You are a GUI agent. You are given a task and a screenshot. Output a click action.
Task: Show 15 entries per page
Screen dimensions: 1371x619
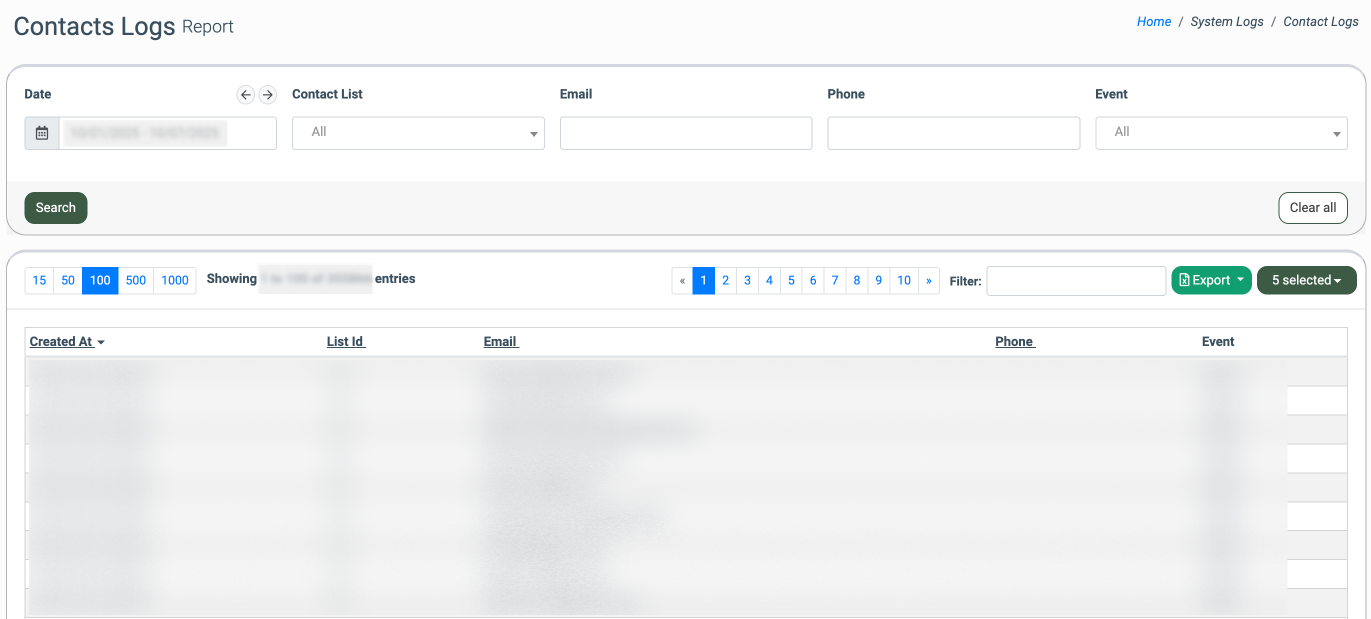[39, 281]
